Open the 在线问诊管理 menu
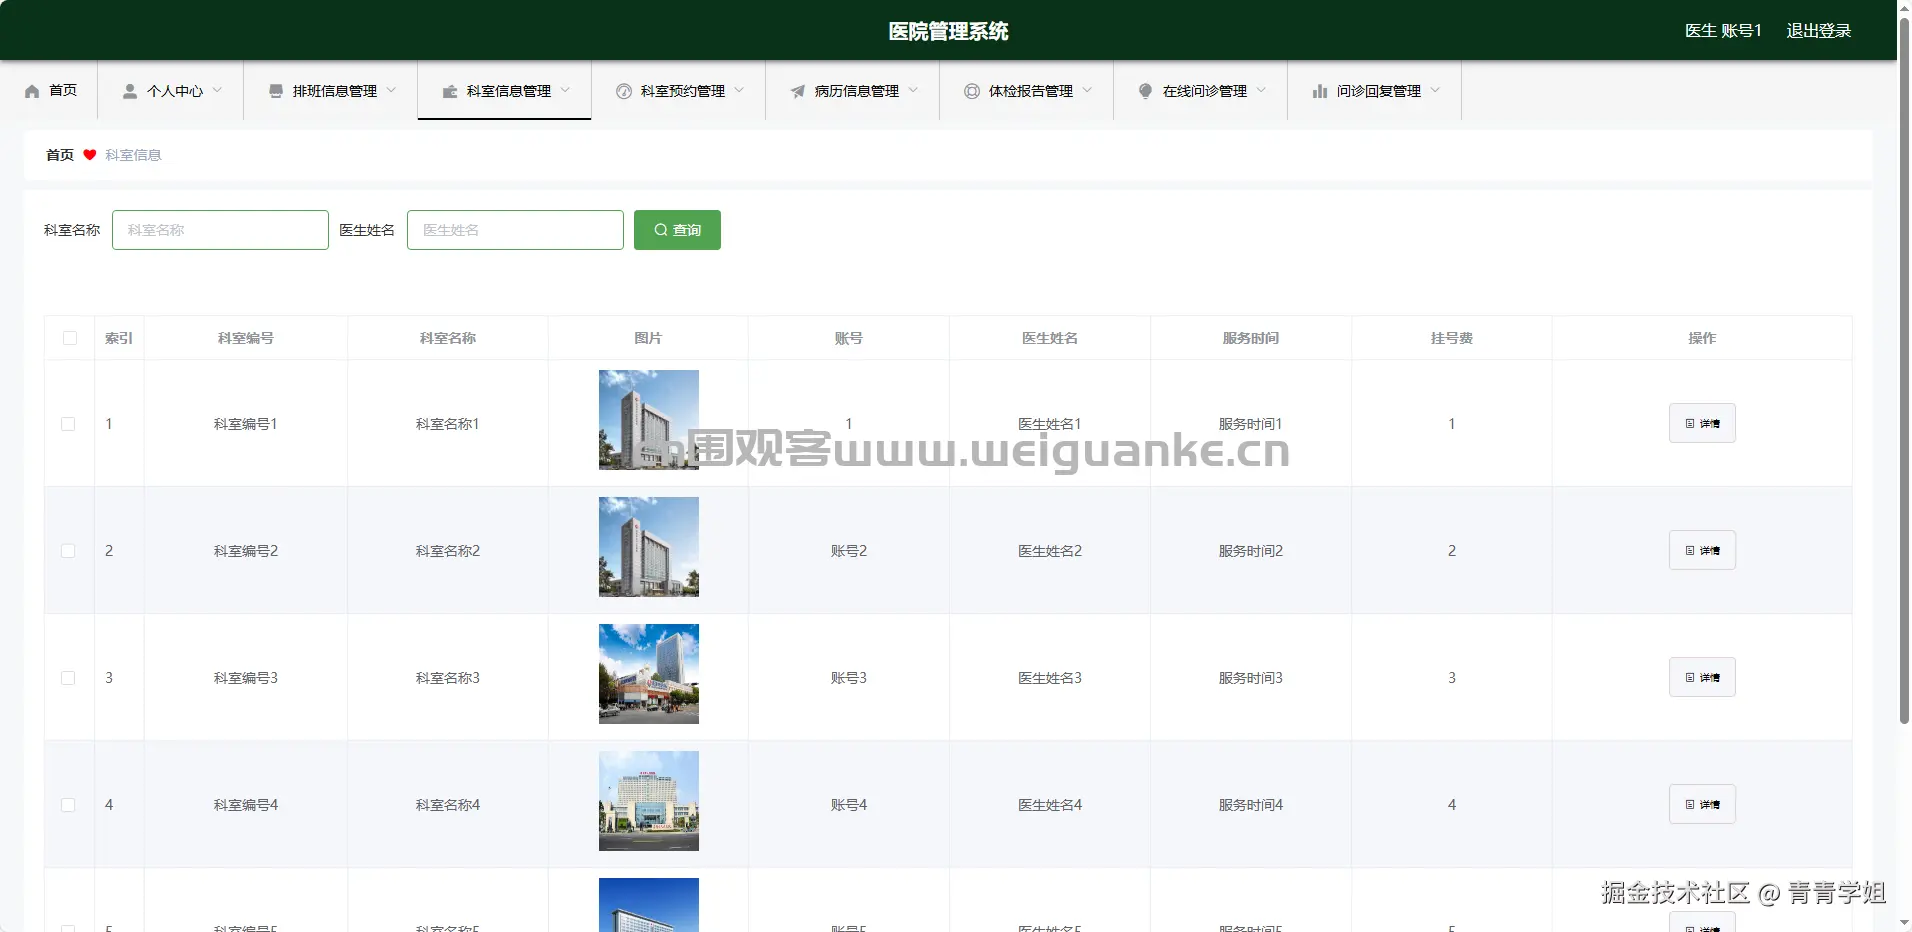1912x932 pixels. pyautogui.click(x=1201, y=91)
